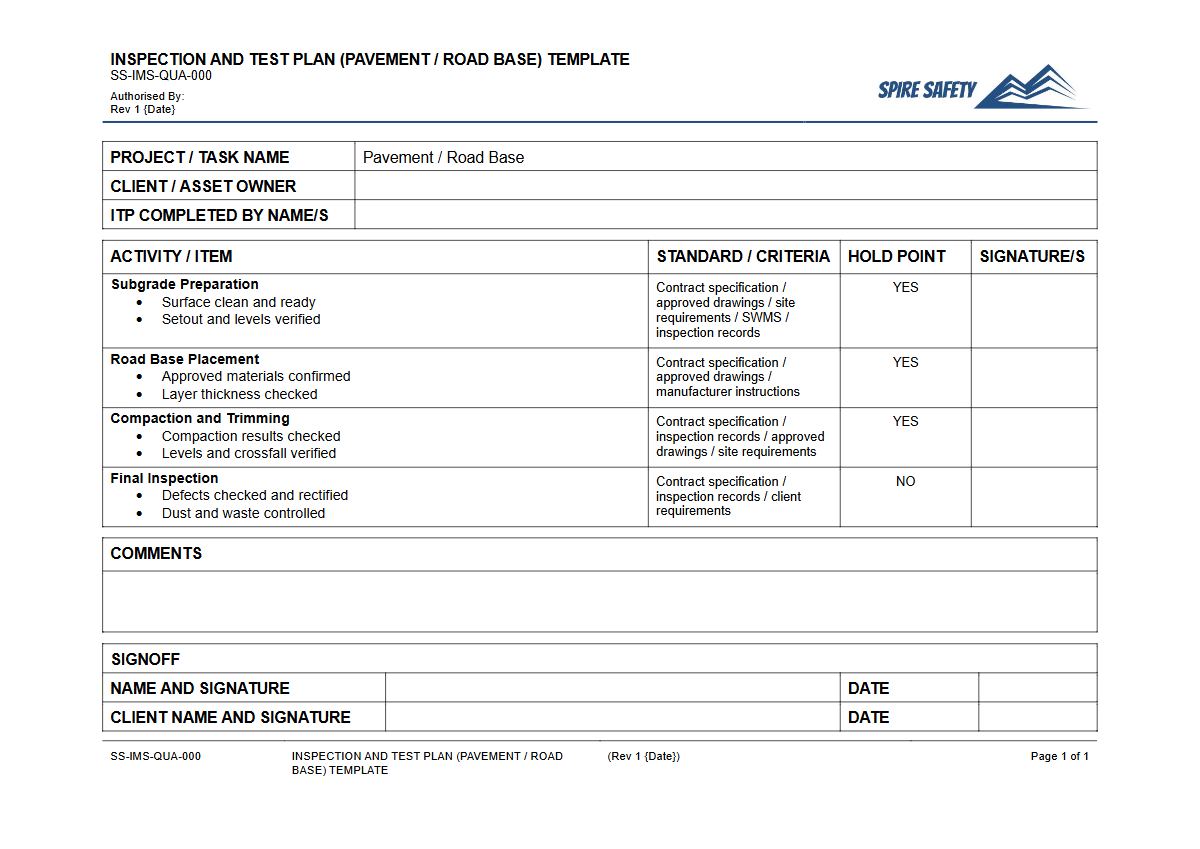Click the DATE label in the Name and Signature row
The image size is (1200, 849).
click(868, 688)
